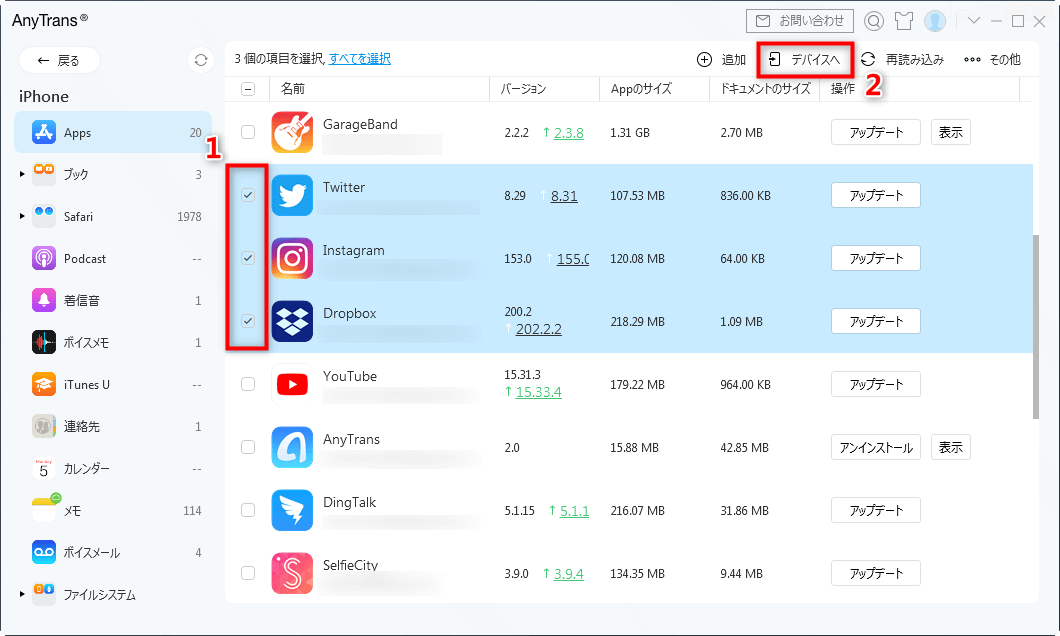Update YouTube with アップデート button
This screenshot has height=636, width=1060.
point(875,384)
